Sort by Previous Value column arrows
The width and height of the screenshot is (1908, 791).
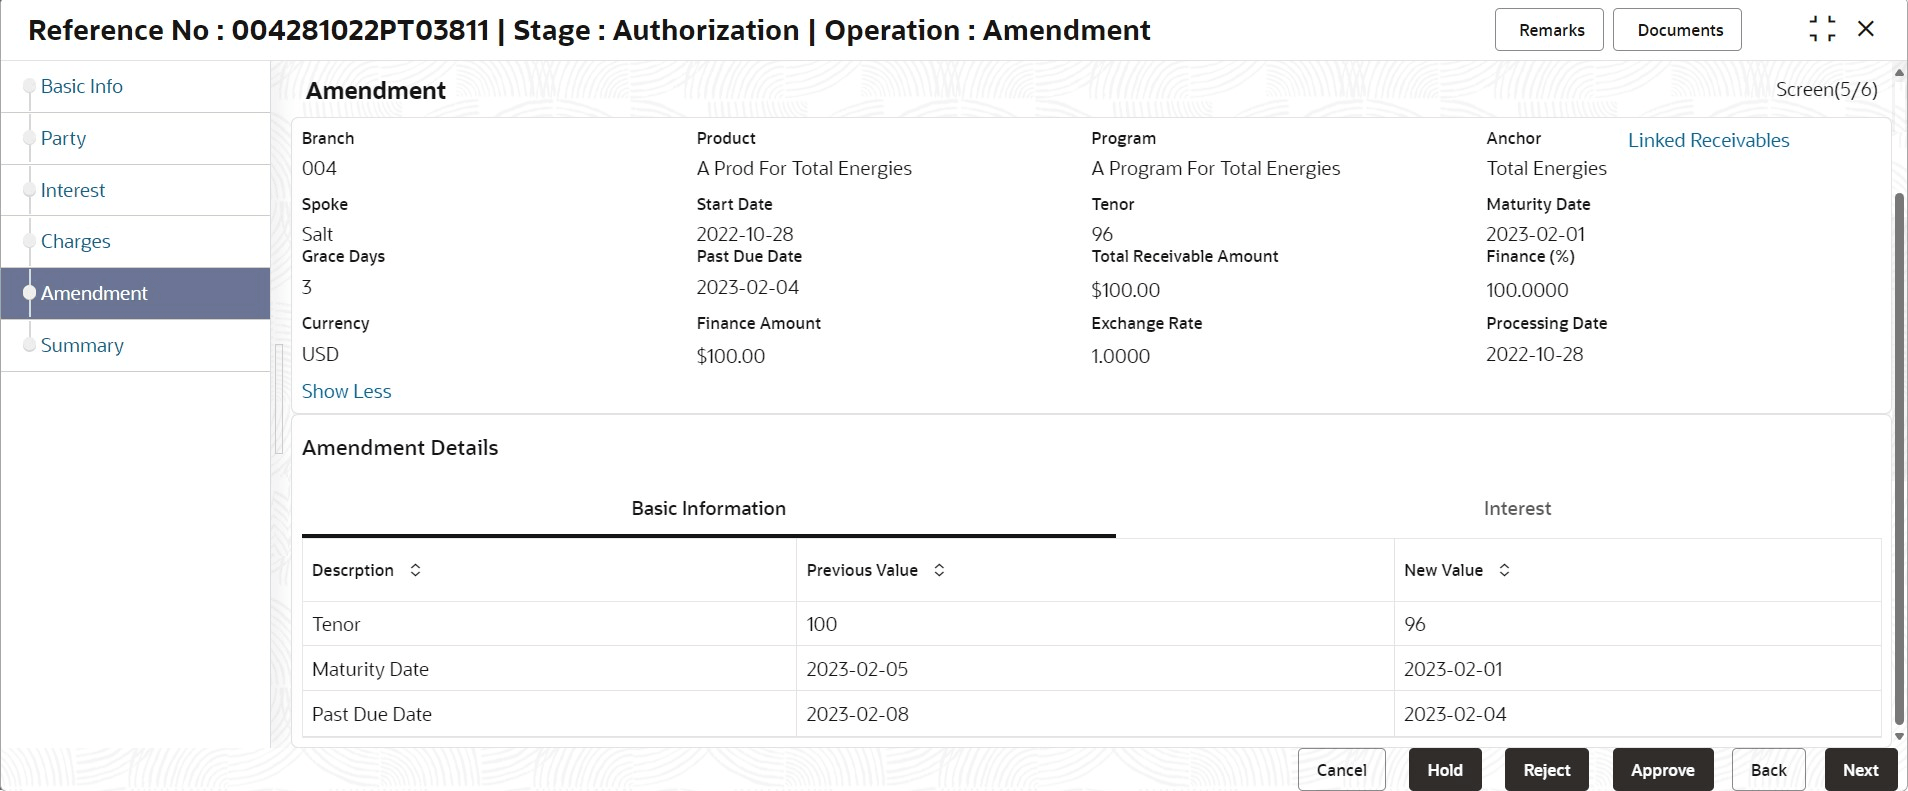point(939,570)
